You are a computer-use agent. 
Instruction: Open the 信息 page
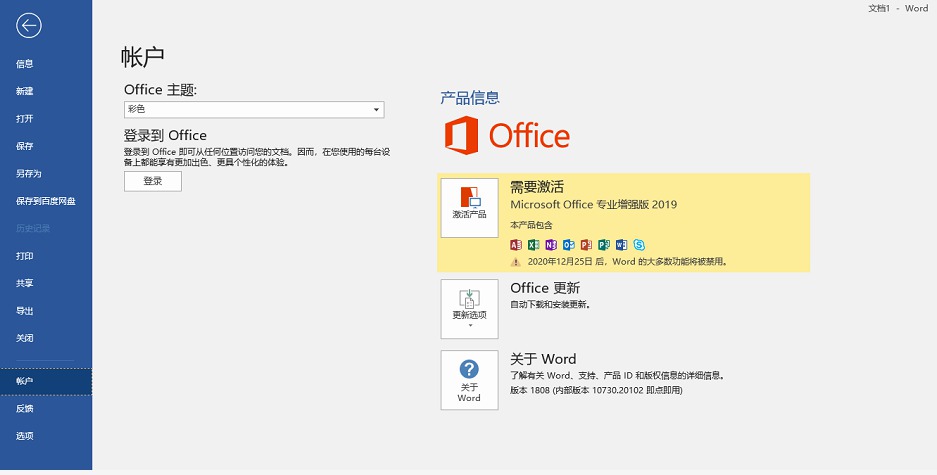(x=25, y=64)
